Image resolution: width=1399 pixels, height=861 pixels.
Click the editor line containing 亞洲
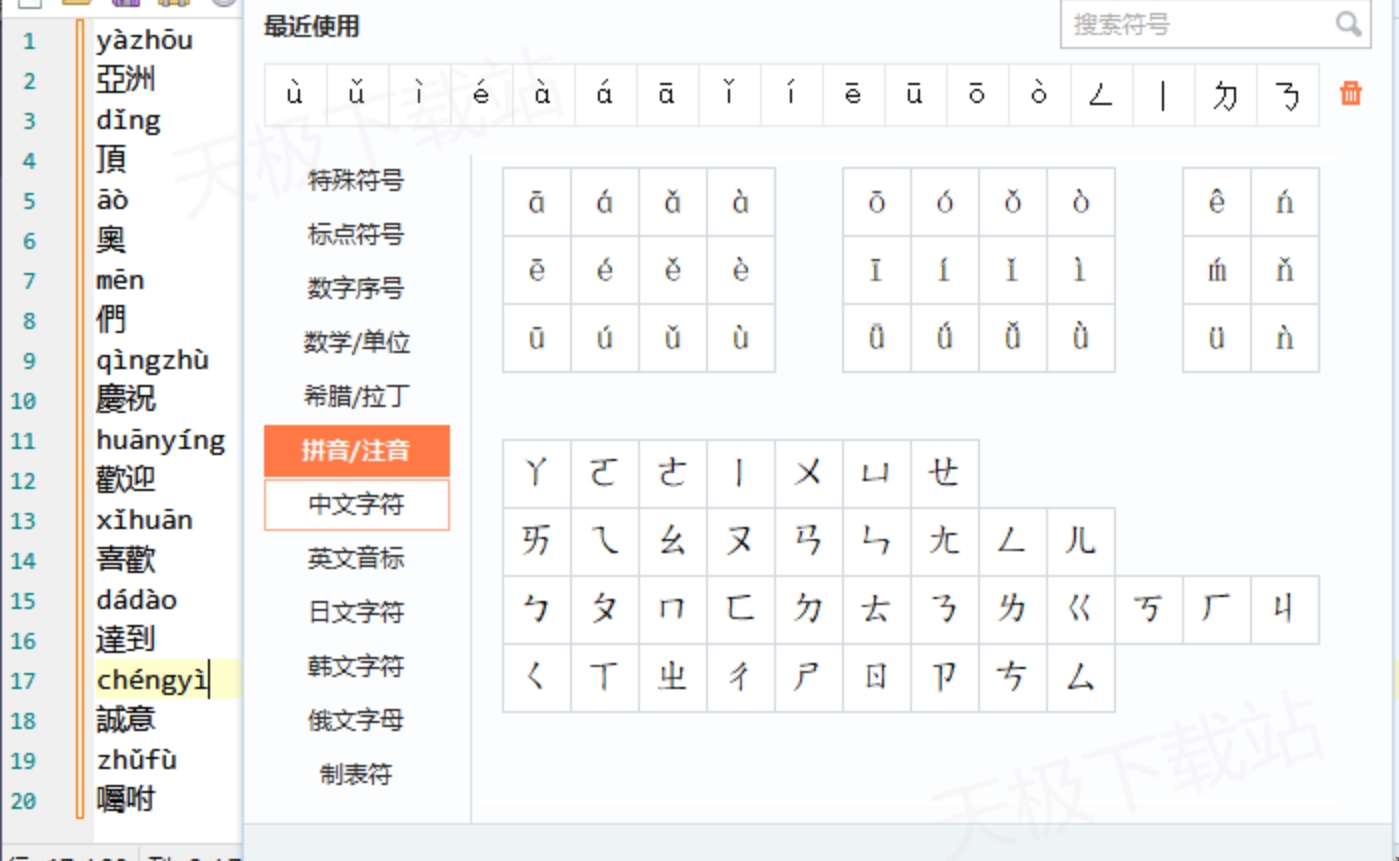pyautogui.click(x=126, y=80)
